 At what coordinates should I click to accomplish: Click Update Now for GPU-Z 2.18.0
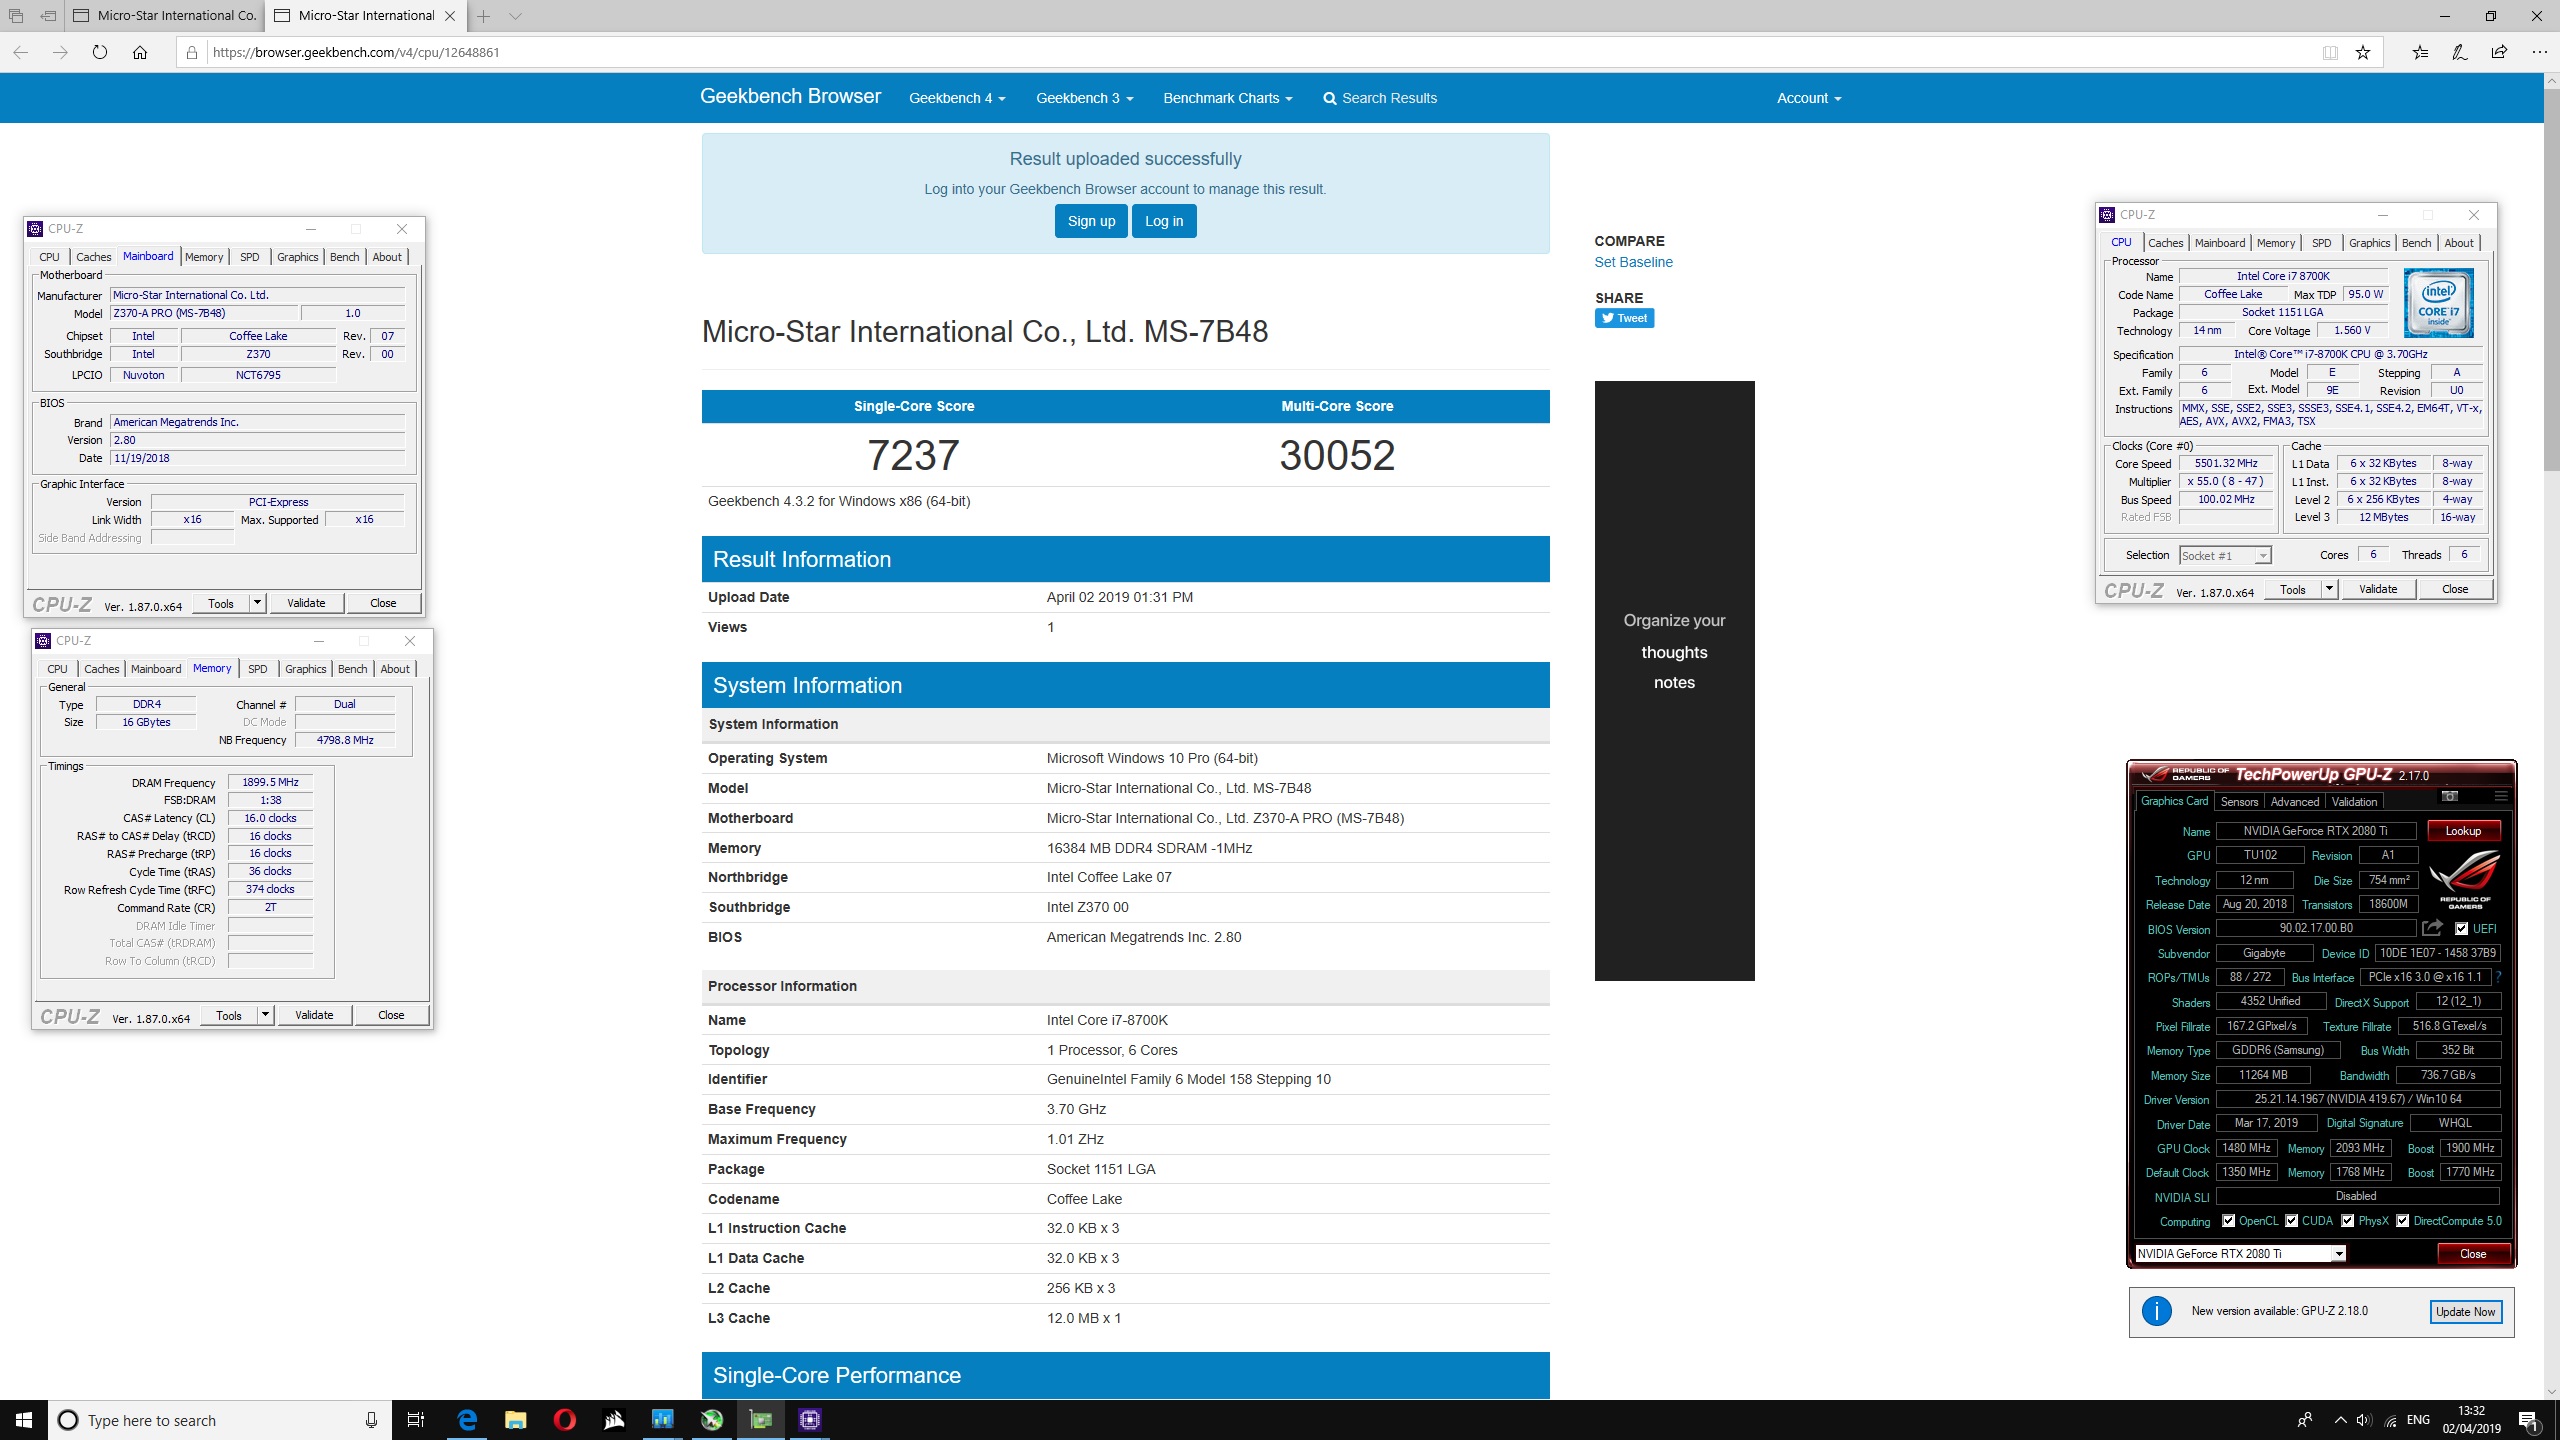tap(2466, 1312)
